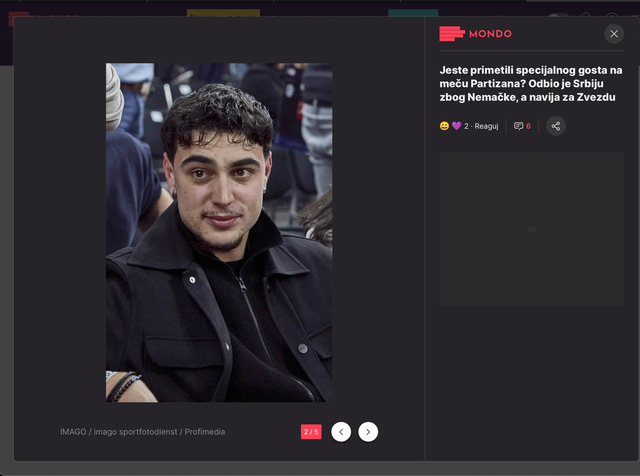
Task: Click the 2 / 5 photo counter badge
Action: pyautogui.click(x=311, y=432)
